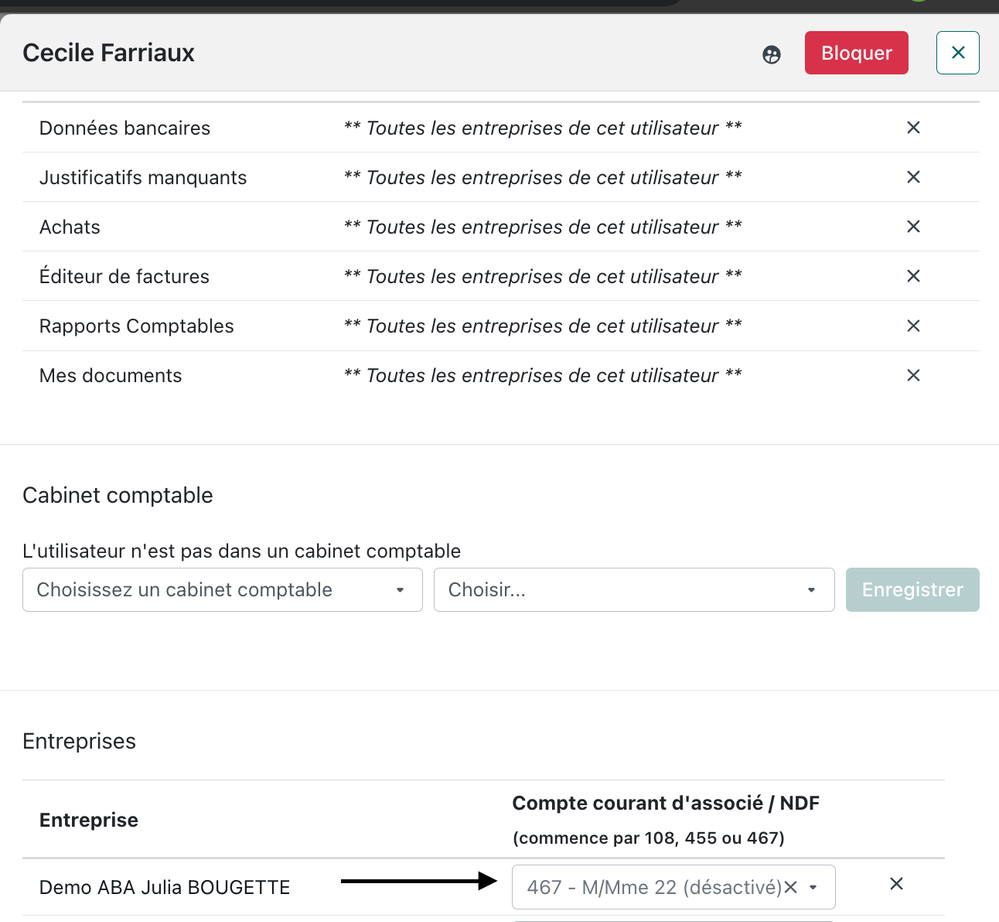Screen dimensions: 999x922
Task: Open the Choisissez un cabinet comptable dropdown
Action: tap(222, 590)
